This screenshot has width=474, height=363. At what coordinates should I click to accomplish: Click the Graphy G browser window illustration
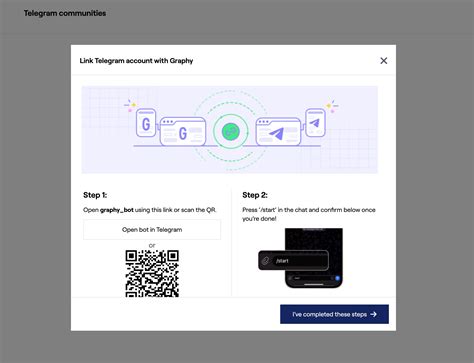183,131
